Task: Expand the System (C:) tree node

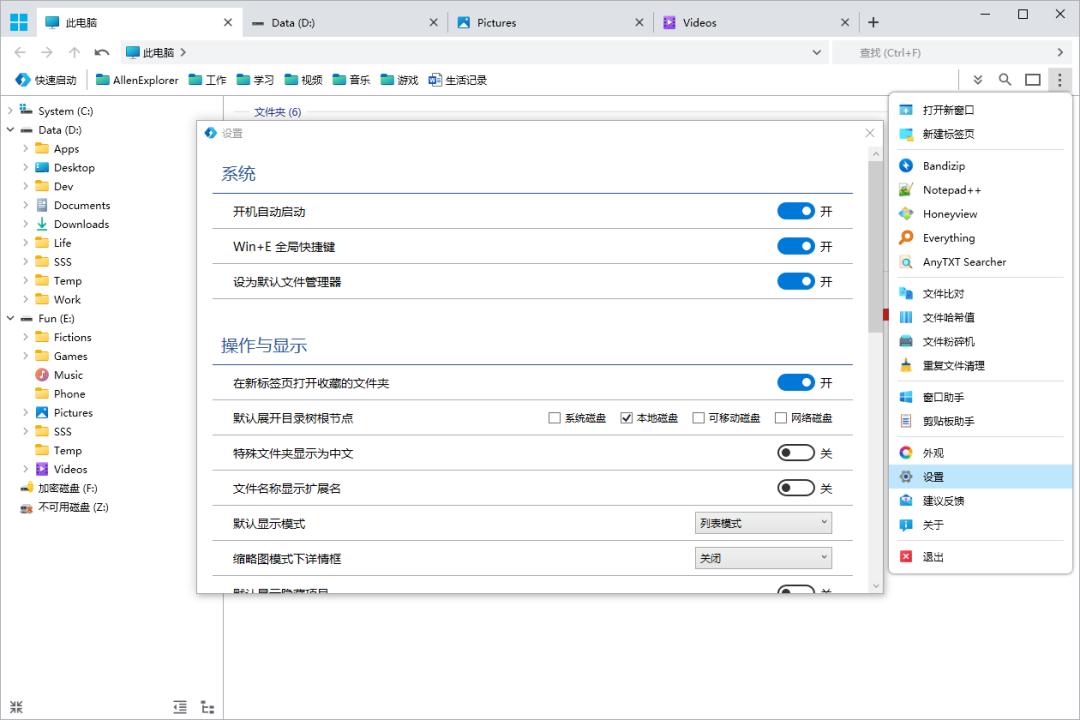Action: 10,110
